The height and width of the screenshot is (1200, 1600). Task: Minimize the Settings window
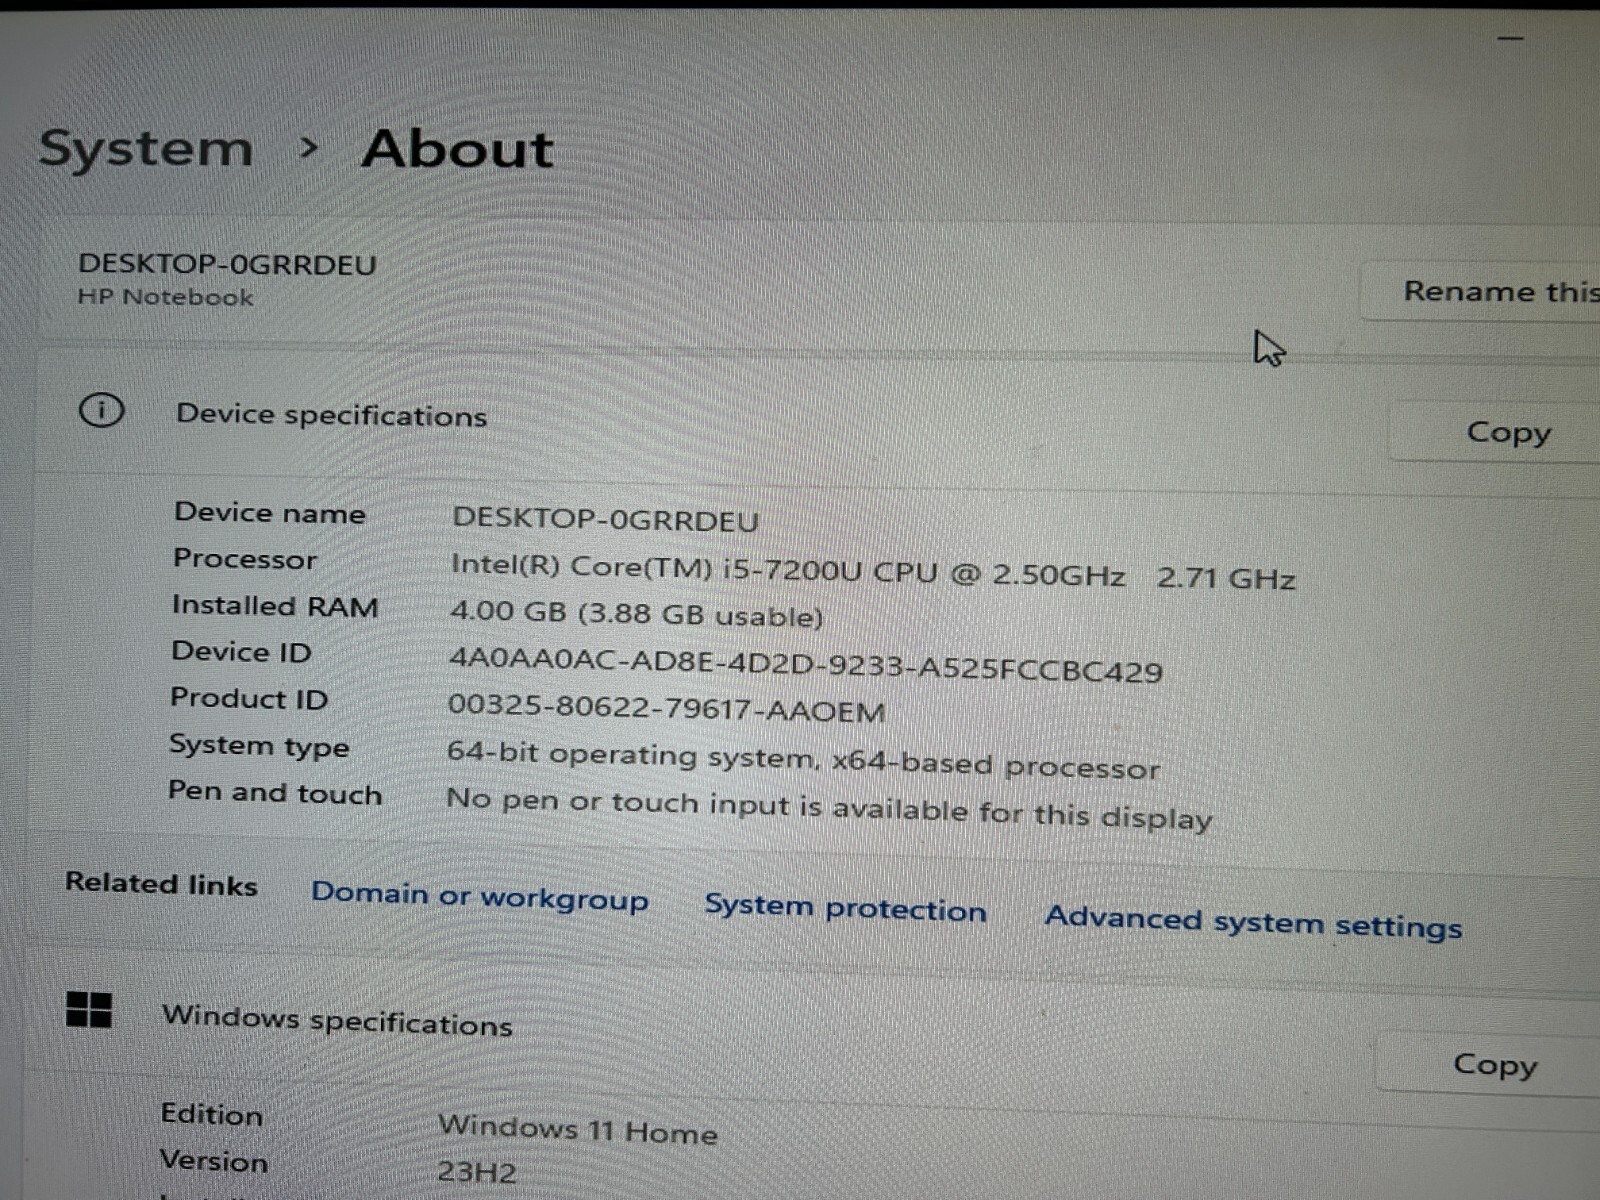click(x=1510, y=38)
